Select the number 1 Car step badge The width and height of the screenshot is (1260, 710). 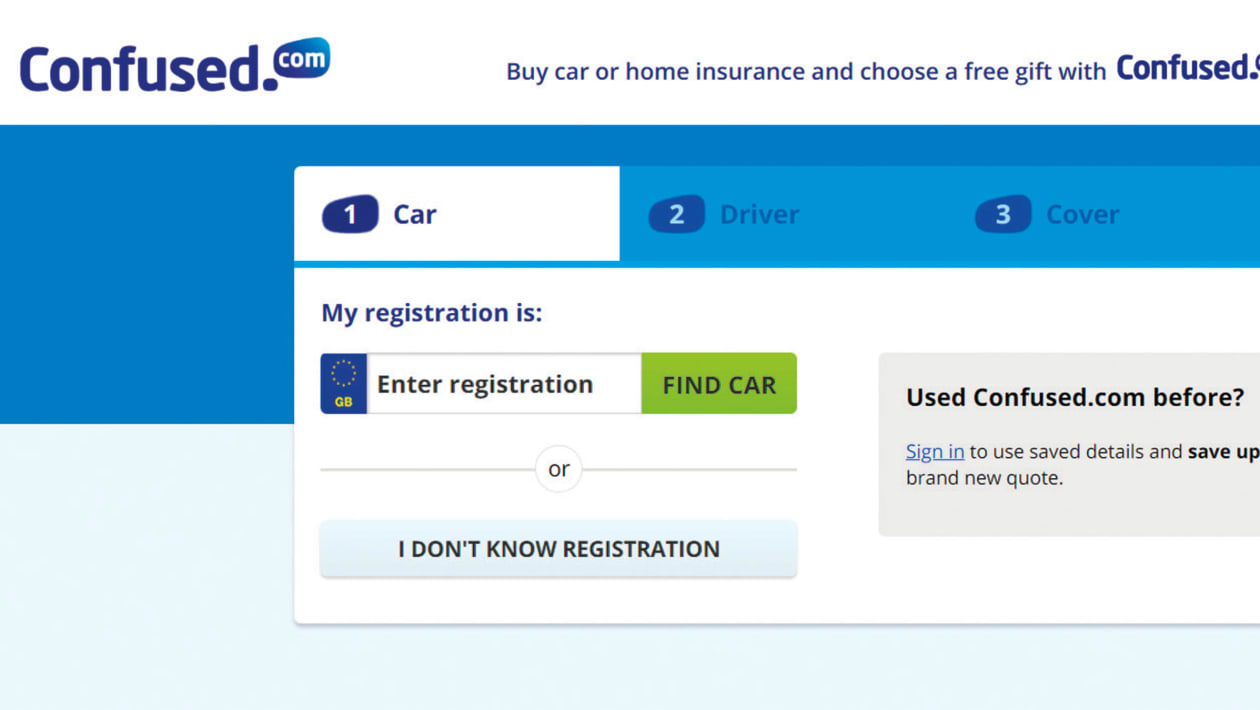[349, 213]
